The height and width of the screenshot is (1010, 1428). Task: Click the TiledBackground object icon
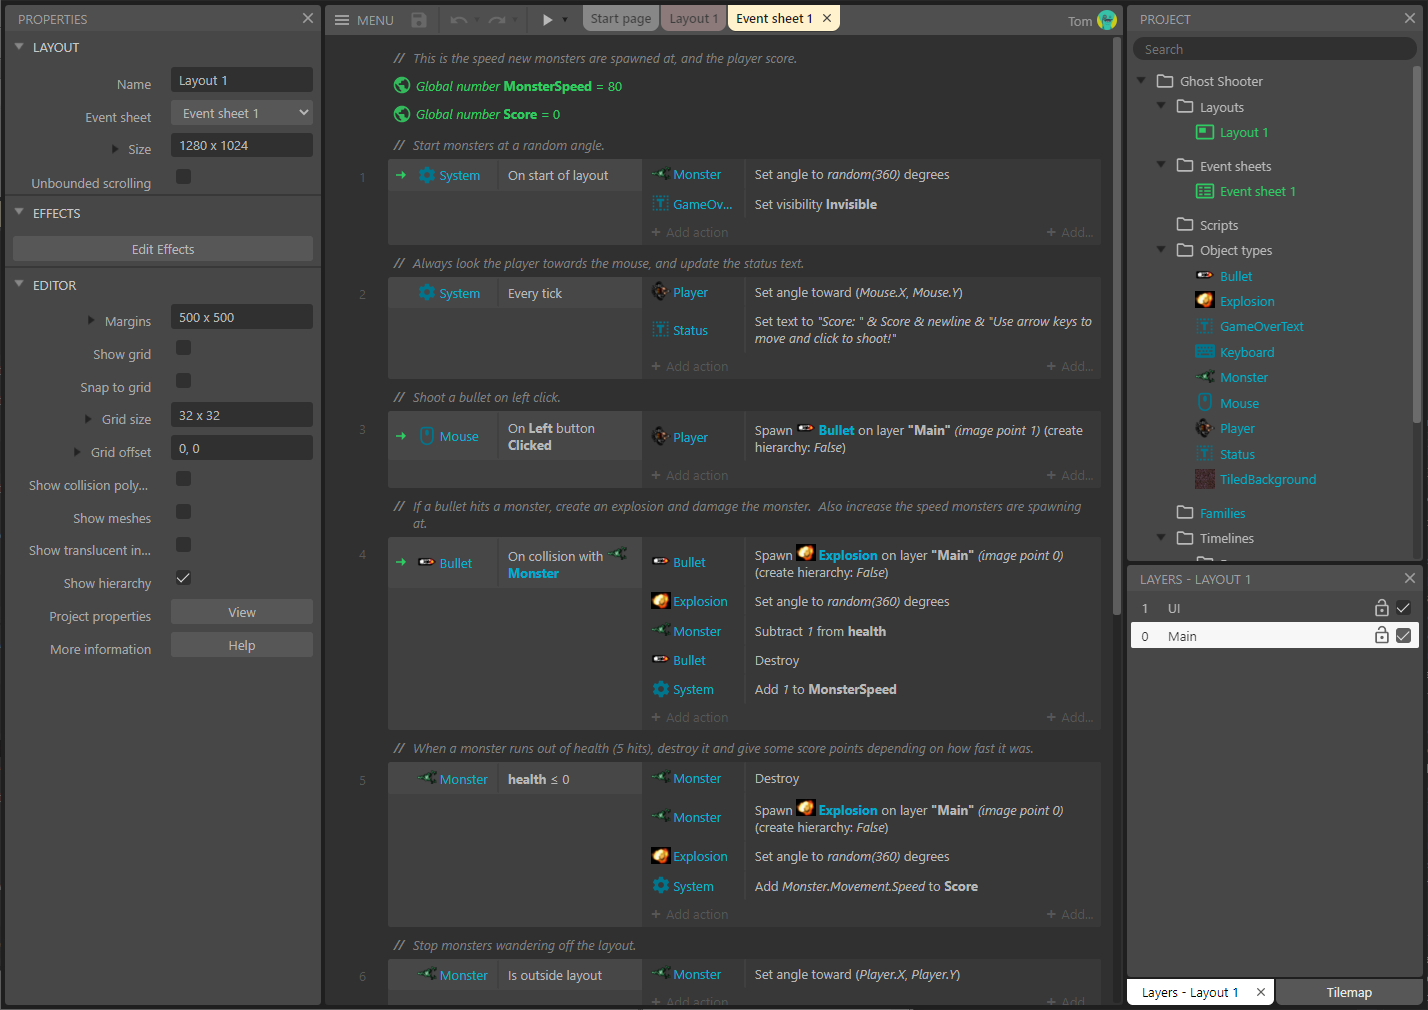1205,479
